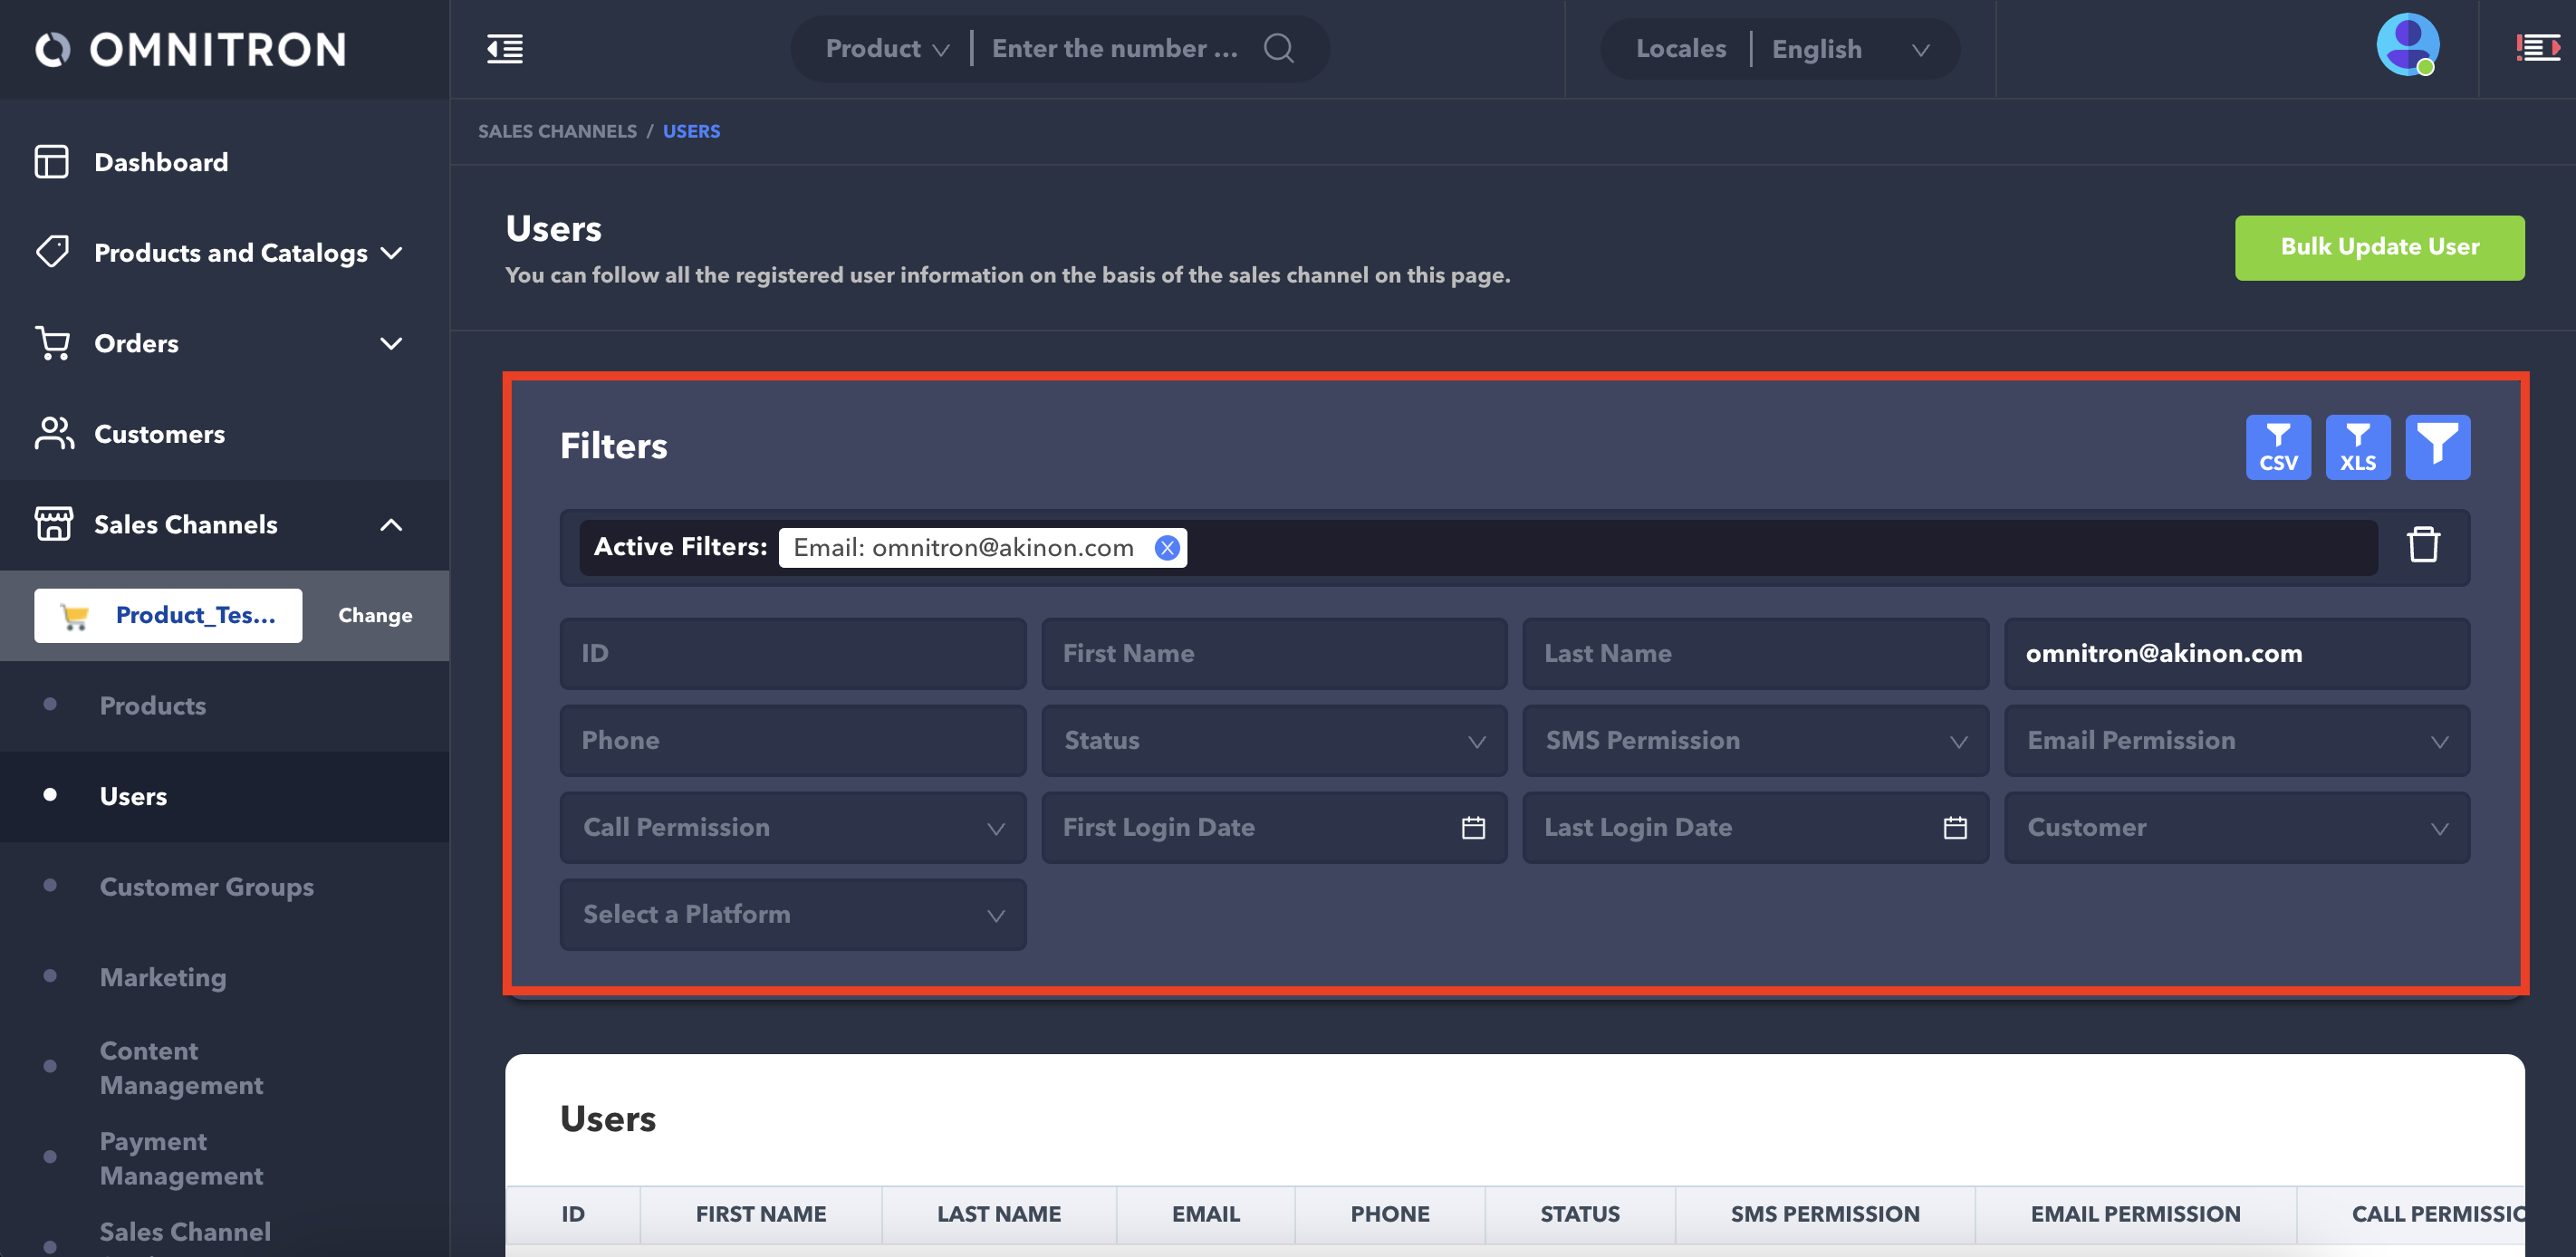Image resolution: width=2576 pixels, height=1257 pixels.
Task: Collapse the Sales Channels sidebar section
Action: point(391,525)
